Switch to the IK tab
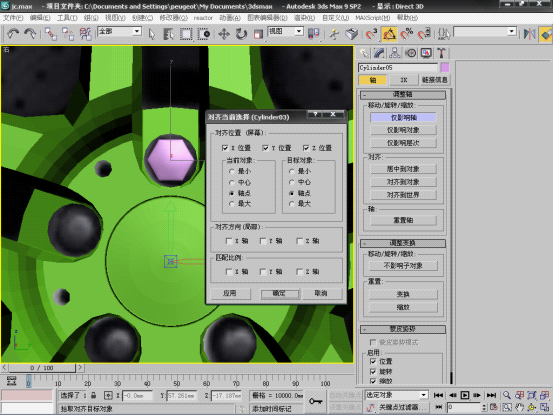Viewport: 553px width, 415px height. click(404, 80)
